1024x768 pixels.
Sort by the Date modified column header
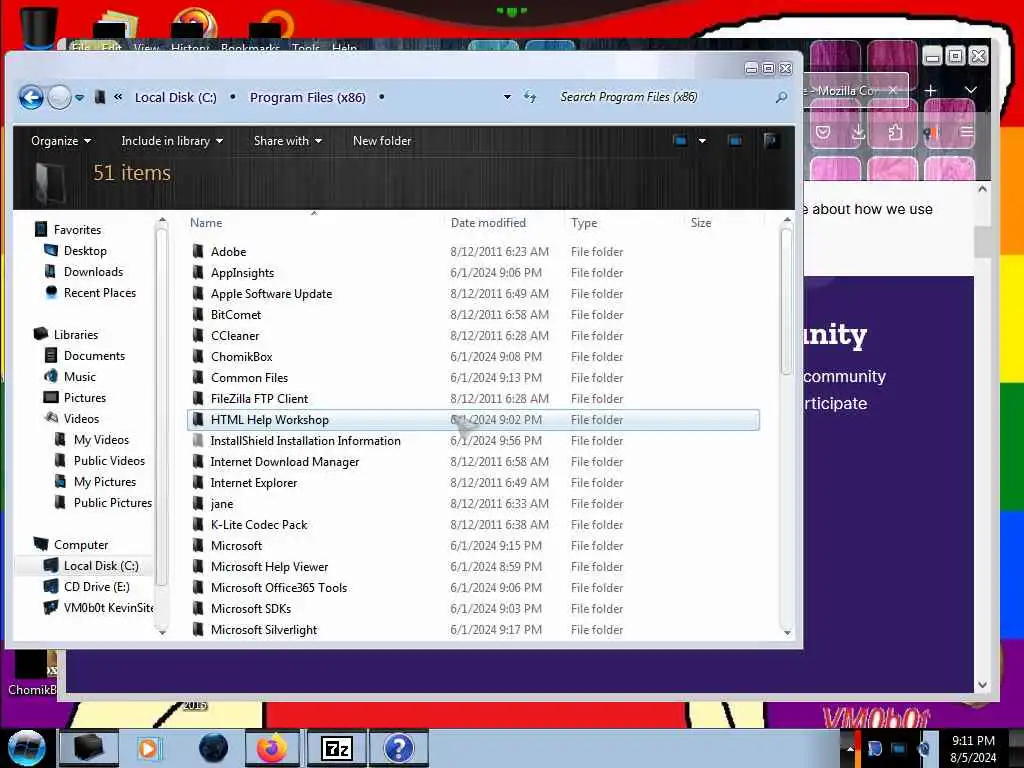488,223
